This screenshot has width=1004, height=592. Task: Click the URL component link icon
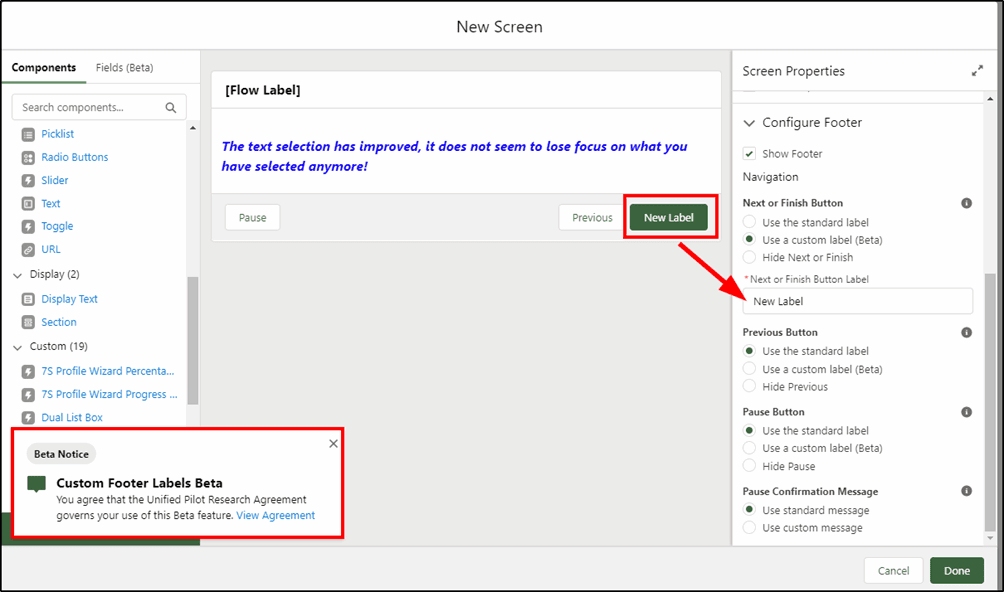pyautogui.click(x=28, y=250)
